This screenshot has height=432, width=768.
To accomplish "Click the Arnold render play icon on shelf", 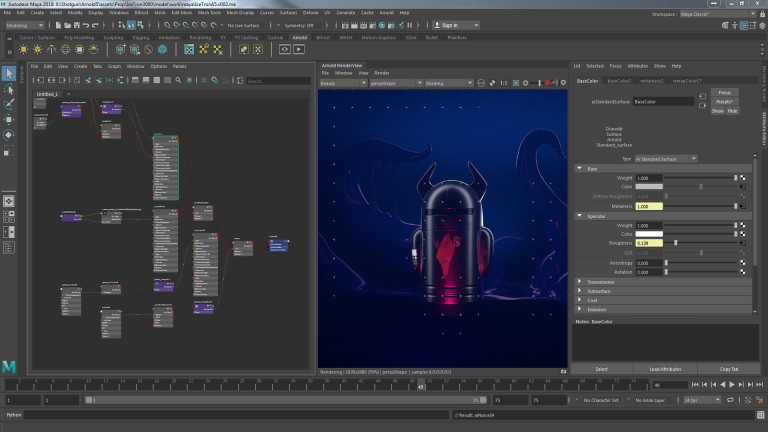I will 299,49.
